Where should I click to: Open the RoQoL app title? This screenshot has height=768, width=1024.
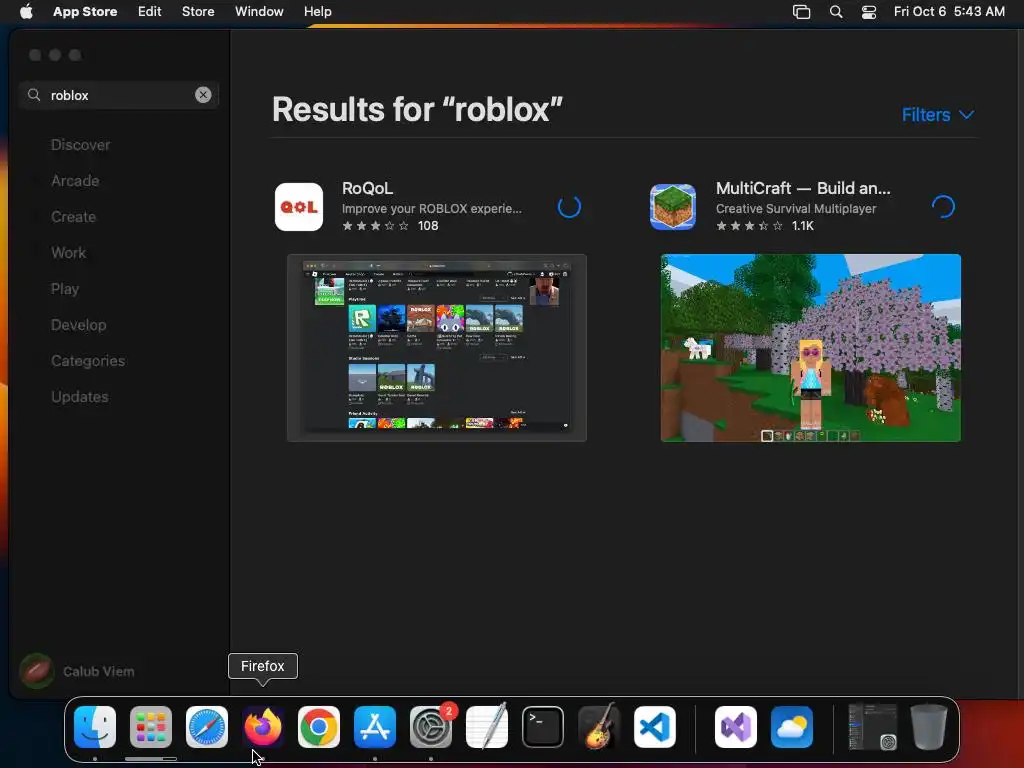pos(367,188)
